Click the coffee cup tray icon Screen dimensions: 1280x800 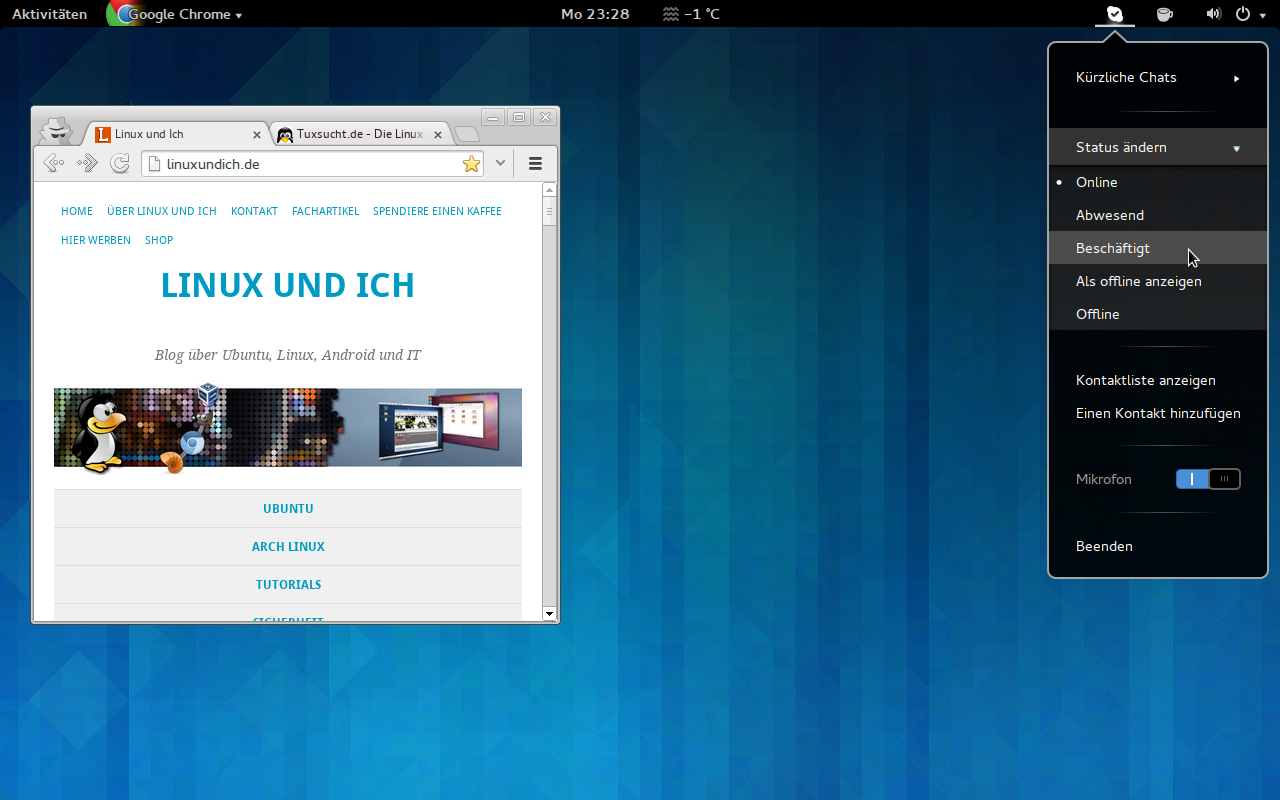(1164, 14)
